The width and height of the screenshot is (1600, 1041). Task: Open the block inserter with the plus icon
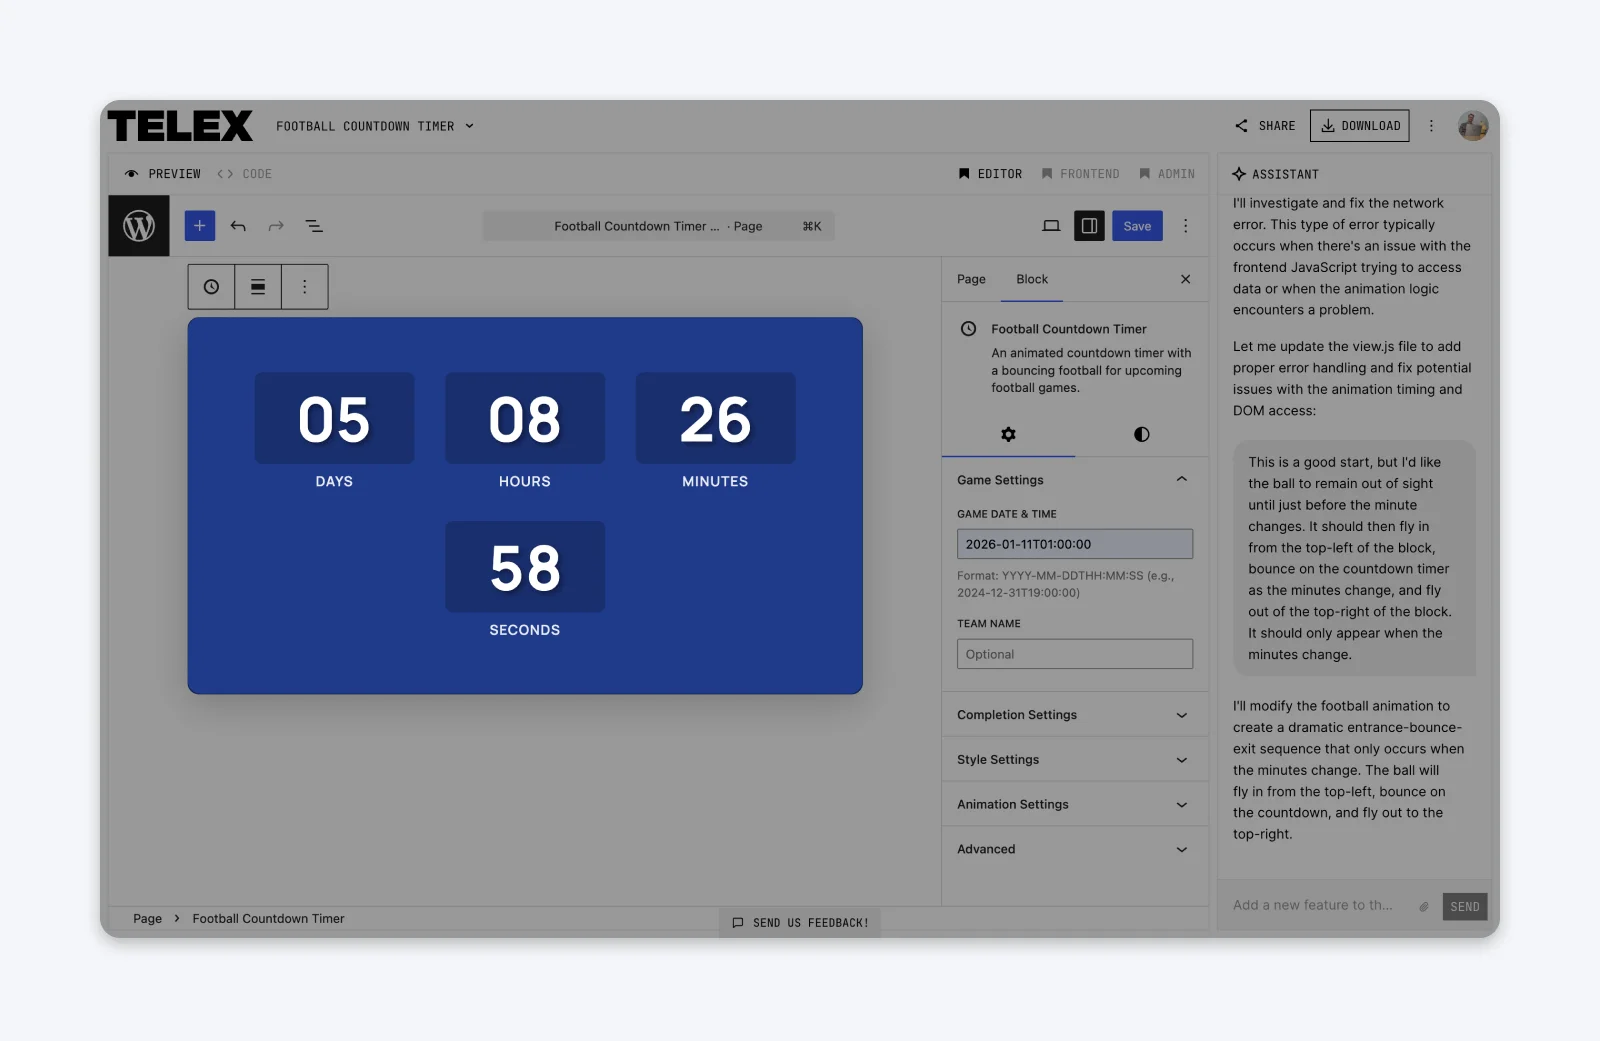click(199, 226)
